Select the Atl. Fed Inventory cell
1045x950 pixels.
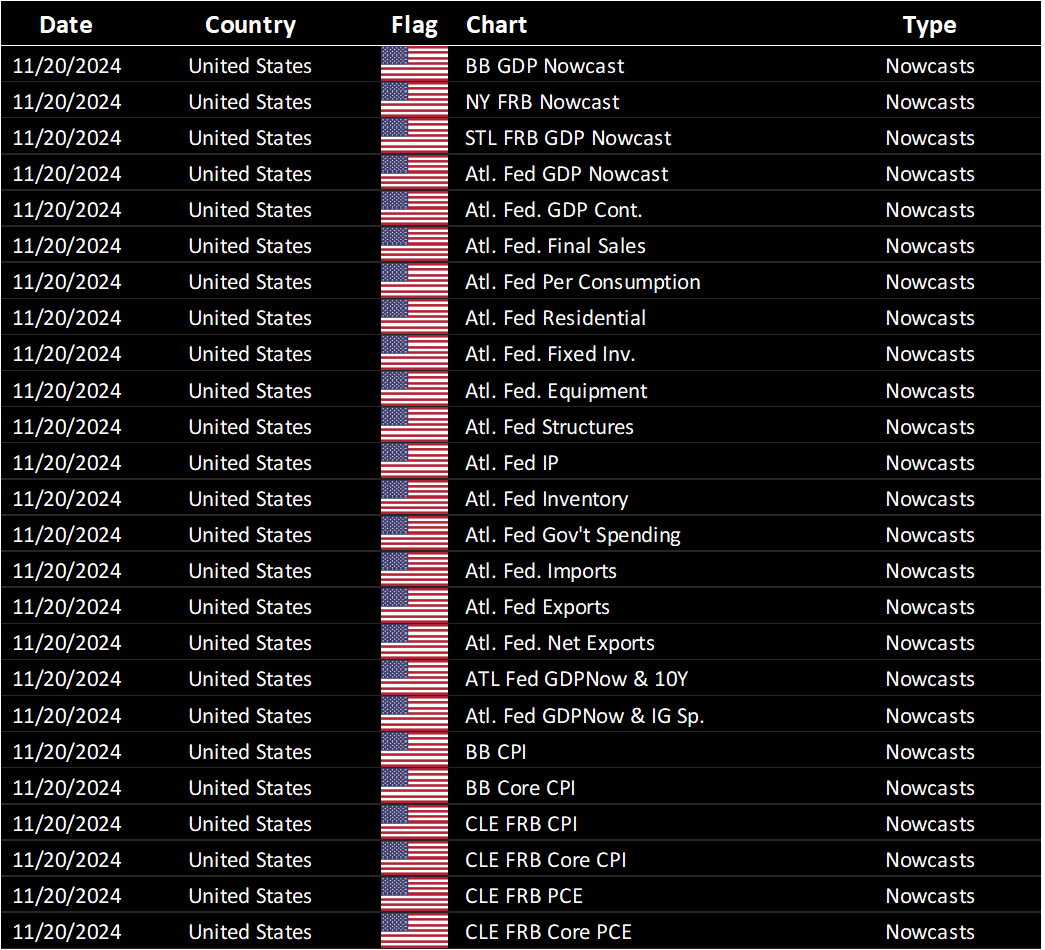coord(546,499)
